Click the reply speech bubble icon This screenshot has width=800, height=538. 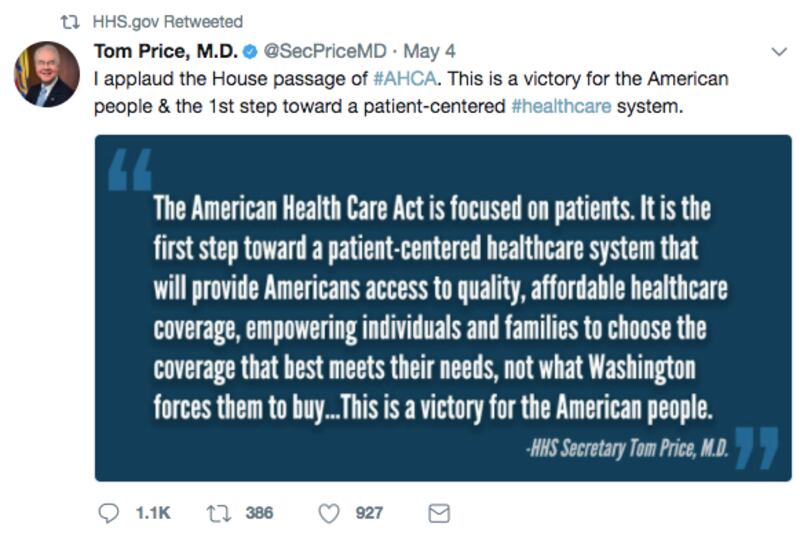tap(110, 513)
